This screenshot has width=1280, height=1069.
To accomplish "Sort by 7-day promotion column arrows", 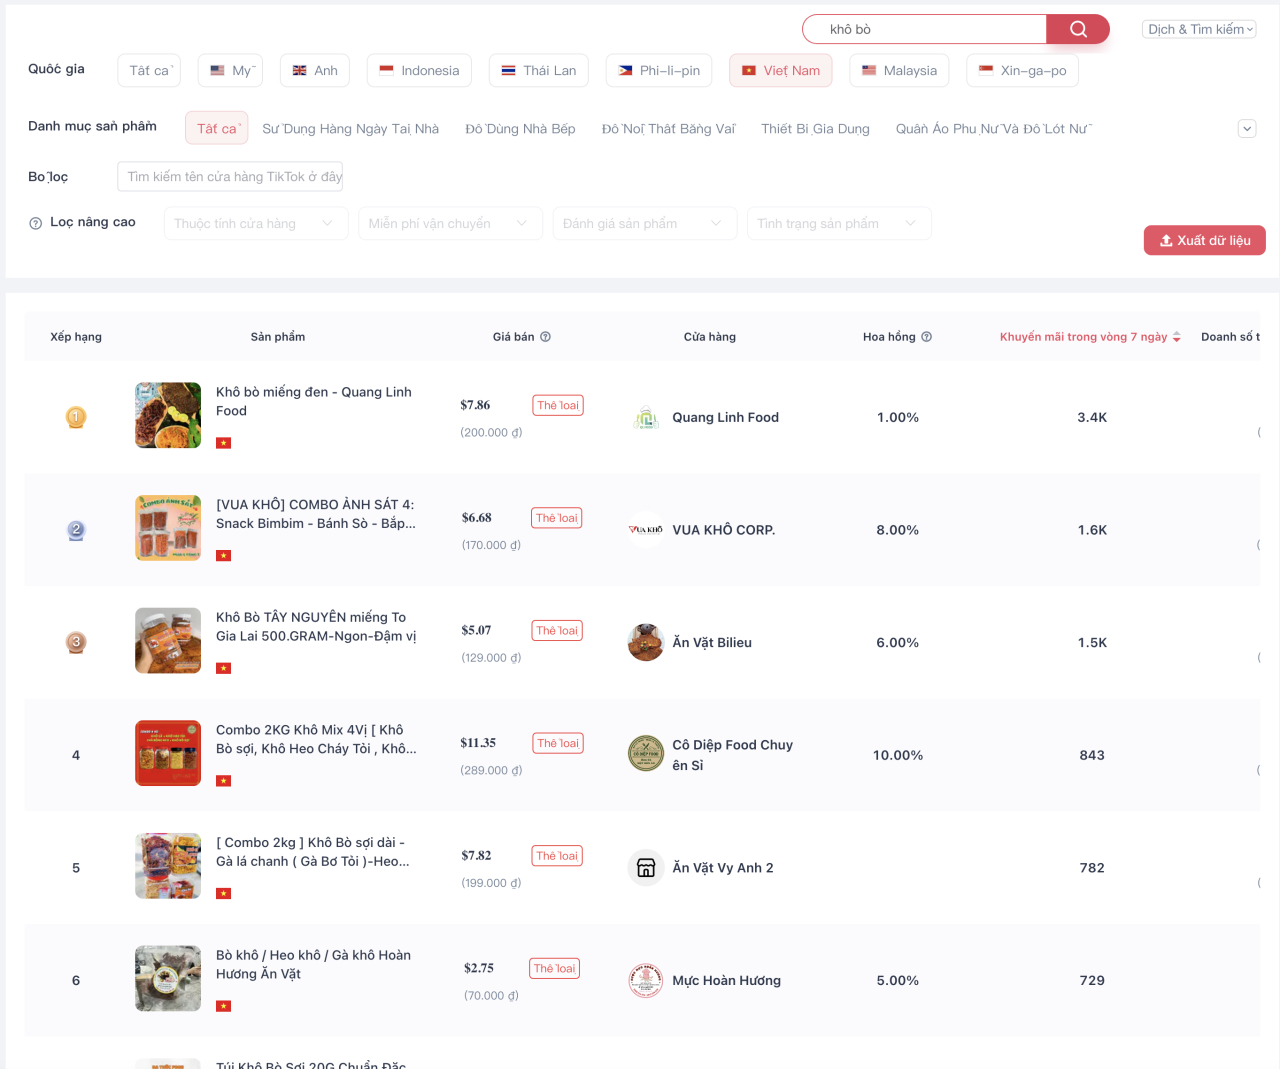I will pos(1177,337).
